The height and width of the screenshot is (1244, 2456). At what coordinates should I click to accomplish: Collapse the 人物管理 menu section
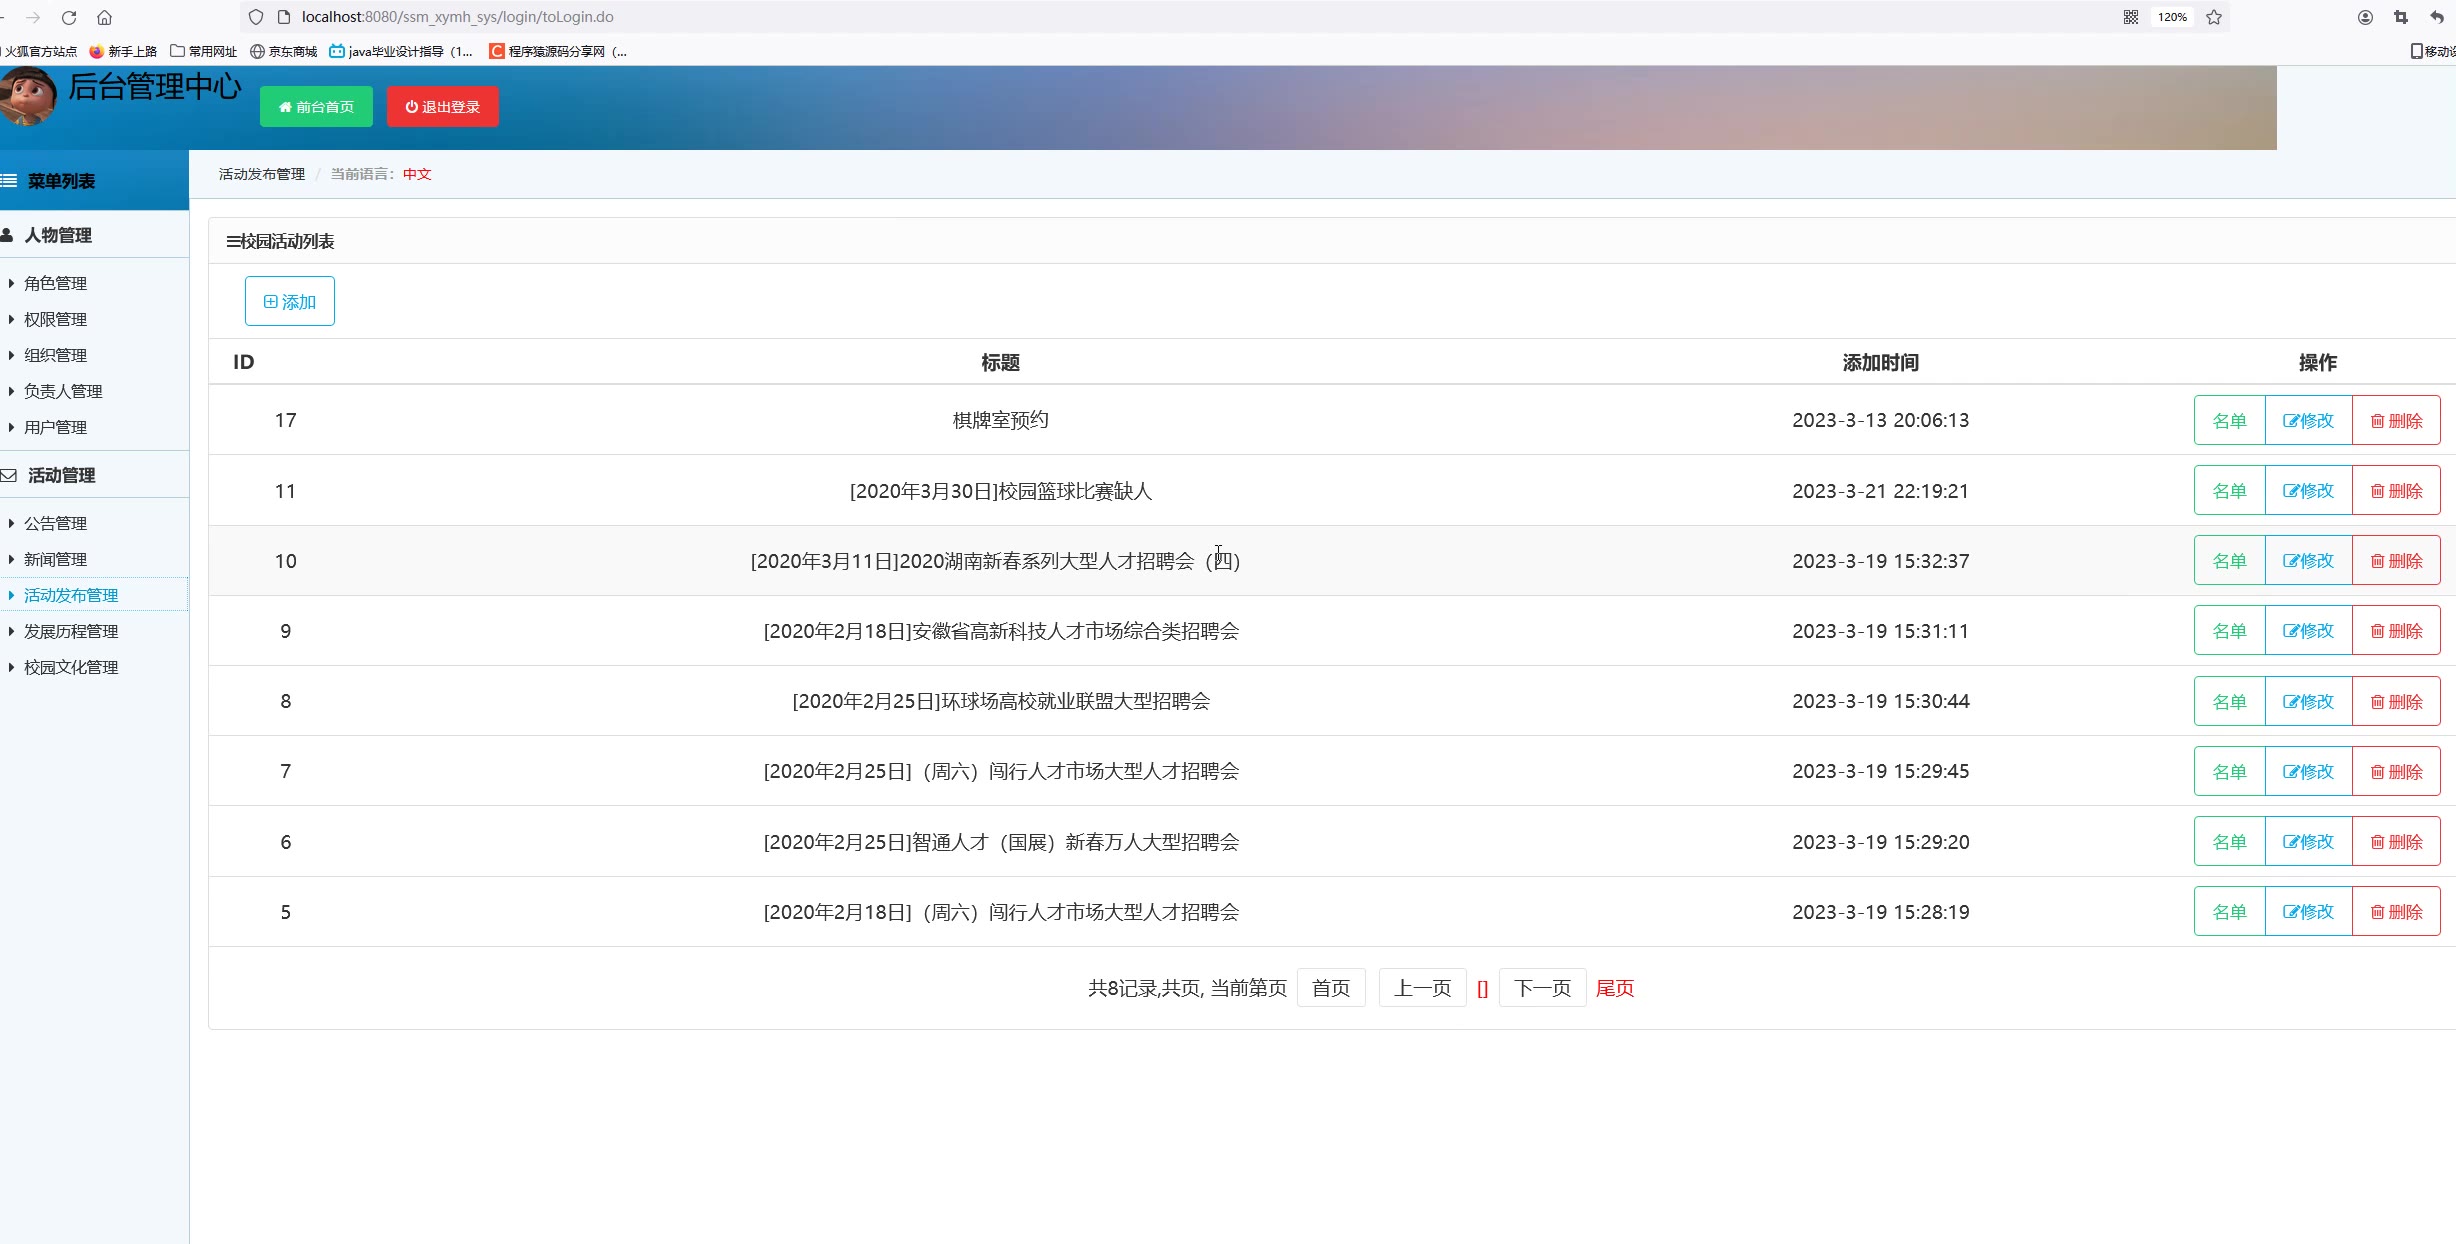pos(58,235)
